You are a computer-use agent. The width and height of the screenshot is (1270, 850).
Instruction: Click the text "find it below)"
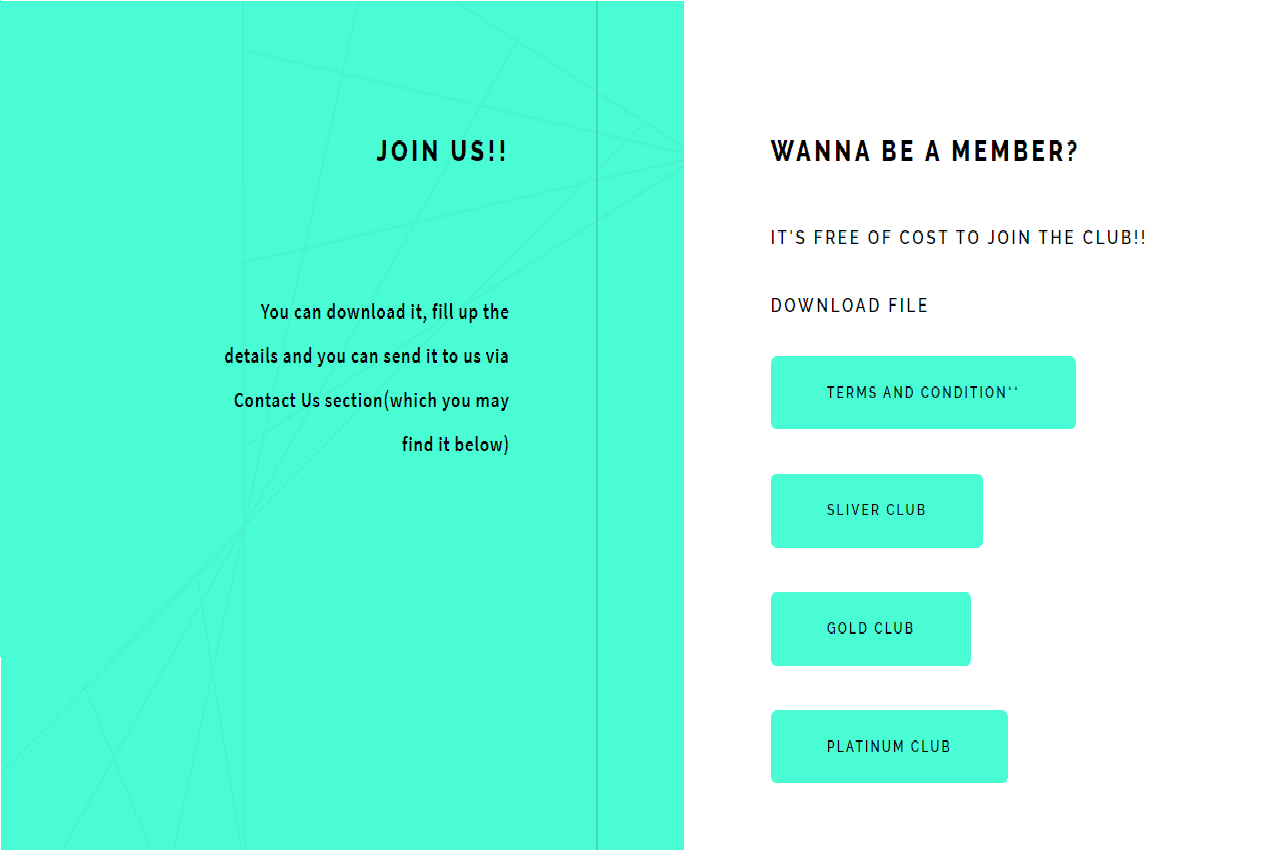(x=455, y=444)
